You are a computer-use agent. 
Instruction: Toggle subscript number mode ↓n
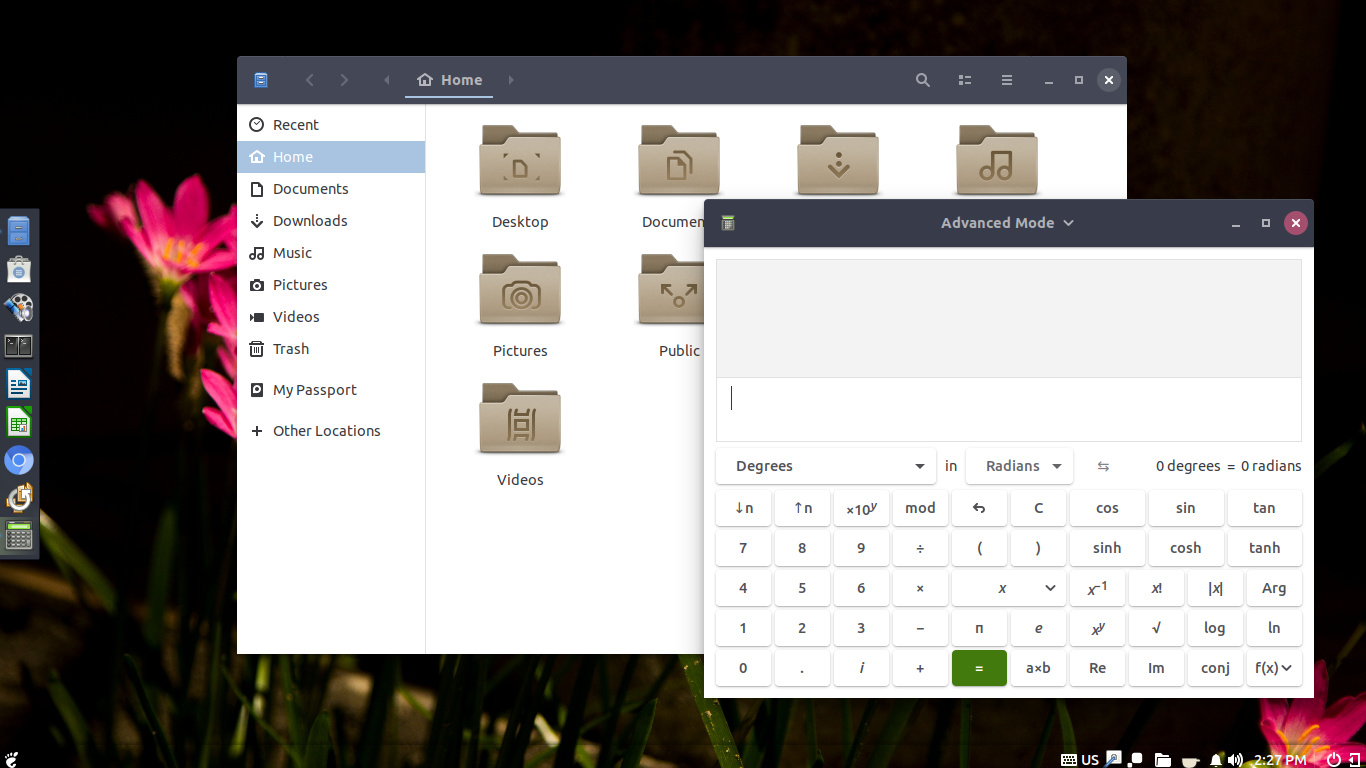click(743, 507)
